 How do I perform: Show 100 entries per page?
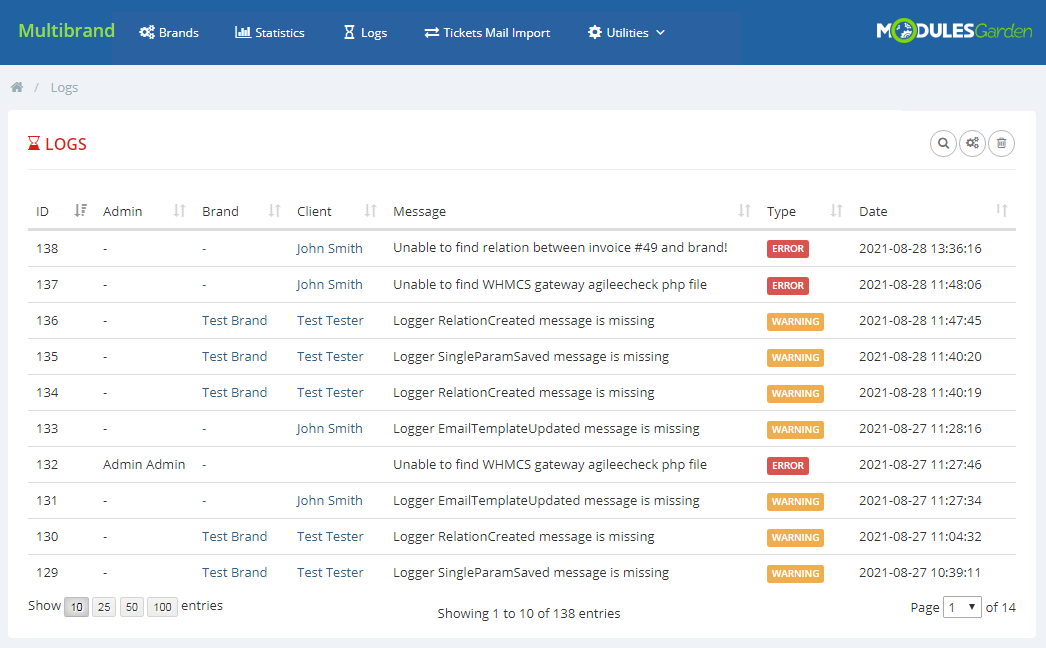(161, 606)
